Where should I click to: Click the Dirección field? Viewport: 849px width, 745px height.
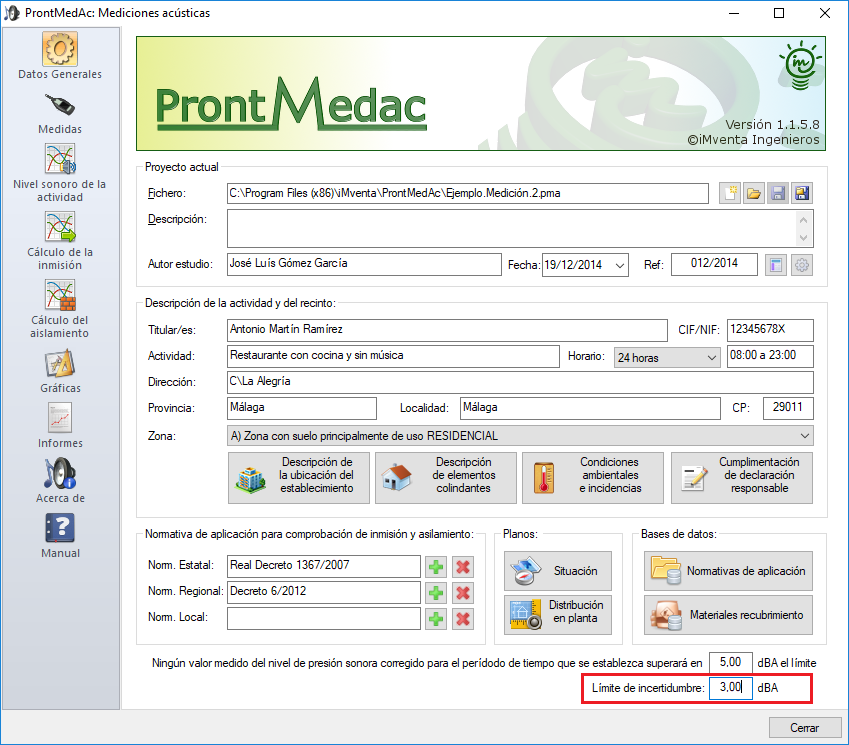click(x=520, y=382)
